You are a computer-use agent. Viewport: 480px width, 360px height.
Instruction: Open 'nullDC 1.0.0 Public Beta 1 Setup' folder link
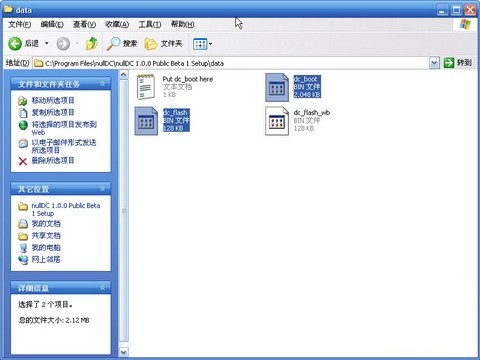pos(66,209)
